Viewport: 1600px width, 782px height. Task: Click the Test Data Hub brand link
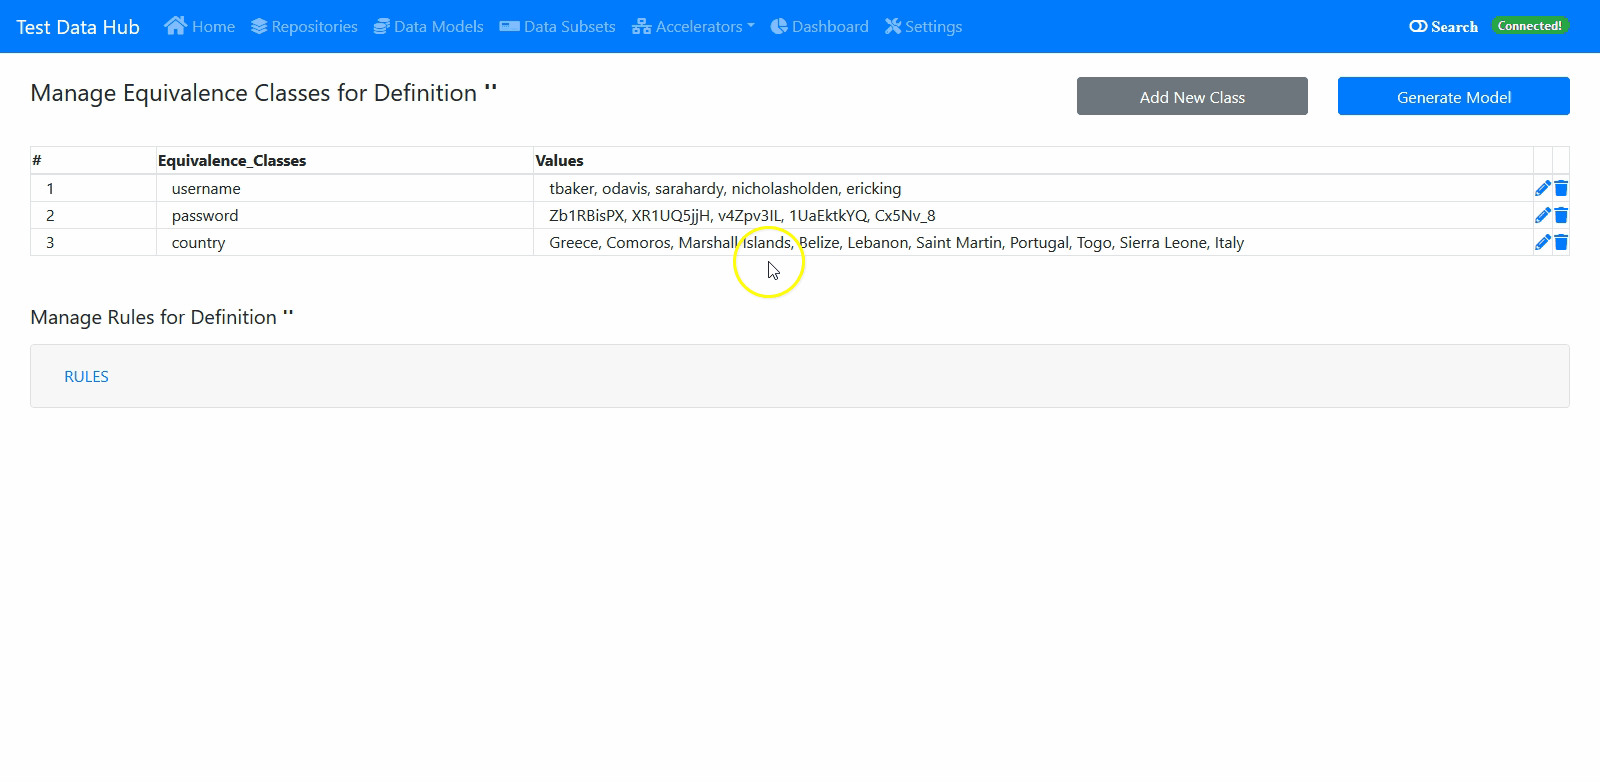[78, 27]
